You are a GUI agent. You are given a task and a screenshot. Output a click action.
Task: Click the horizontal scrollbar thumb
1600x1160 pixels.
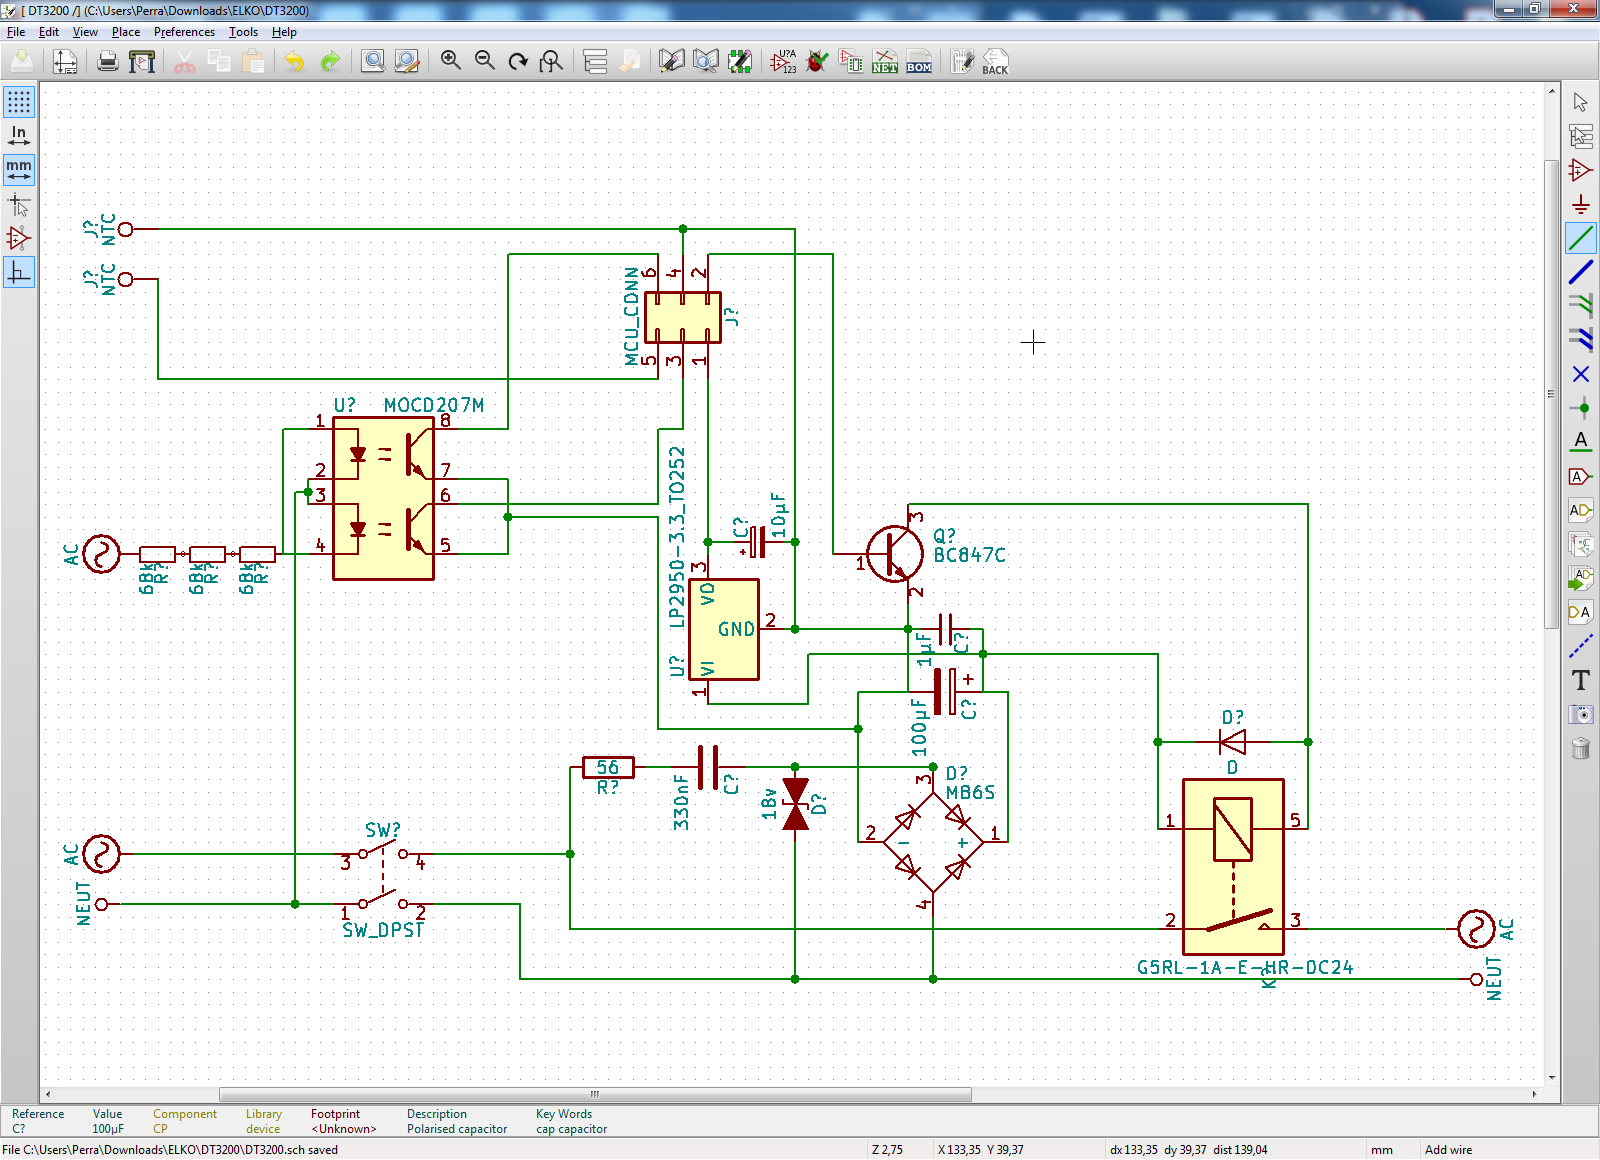(595, 1094)
